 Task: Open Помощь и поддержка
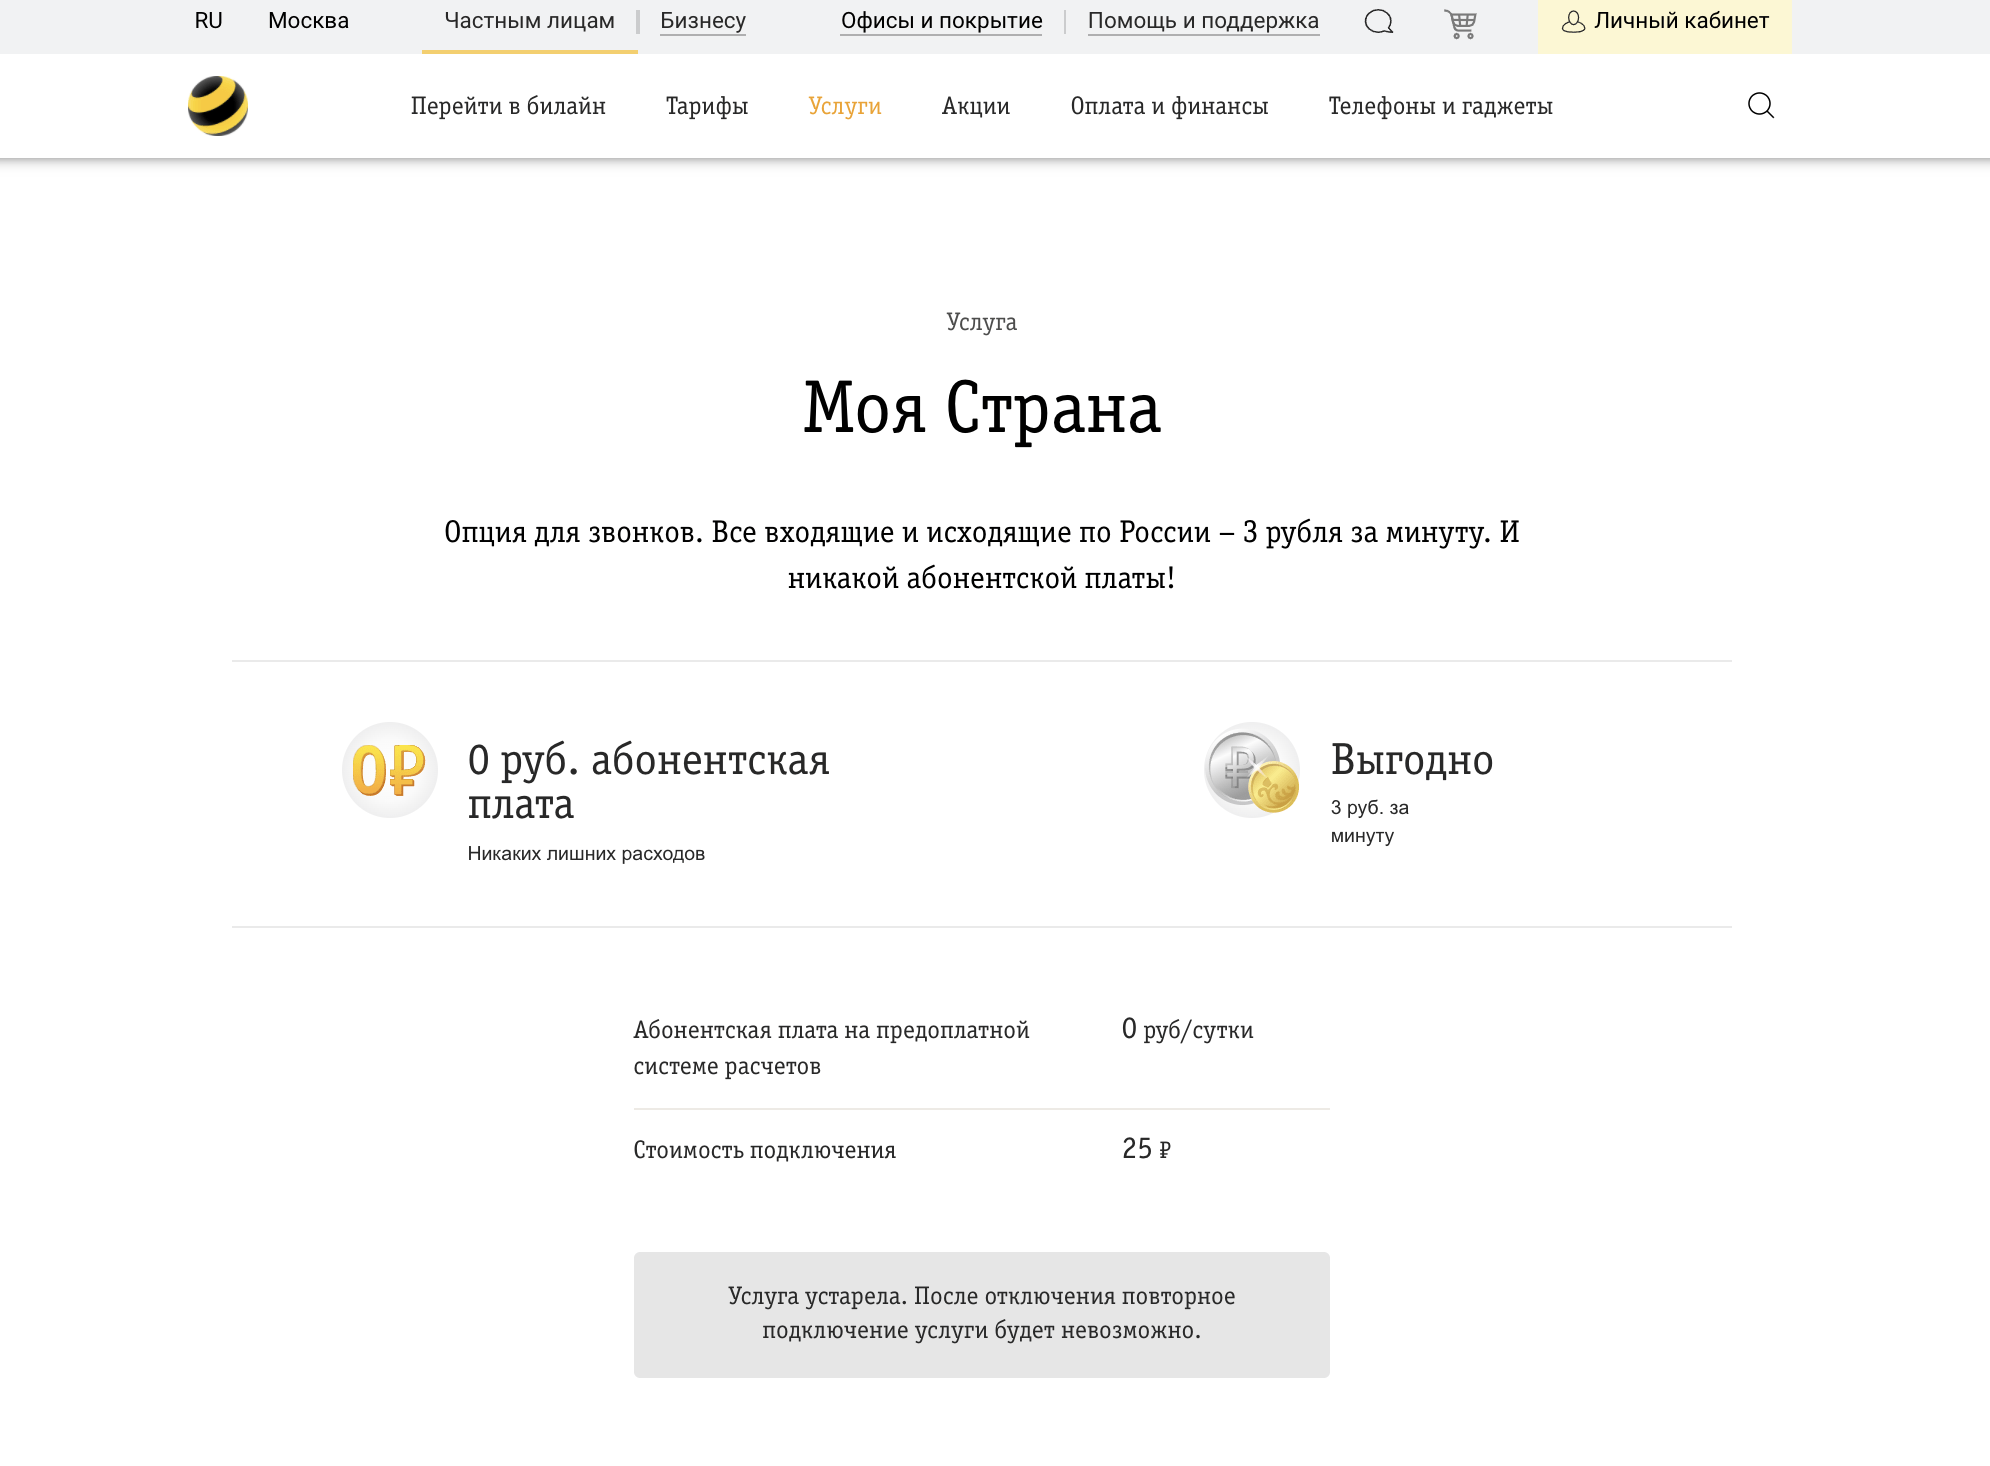1202,20
